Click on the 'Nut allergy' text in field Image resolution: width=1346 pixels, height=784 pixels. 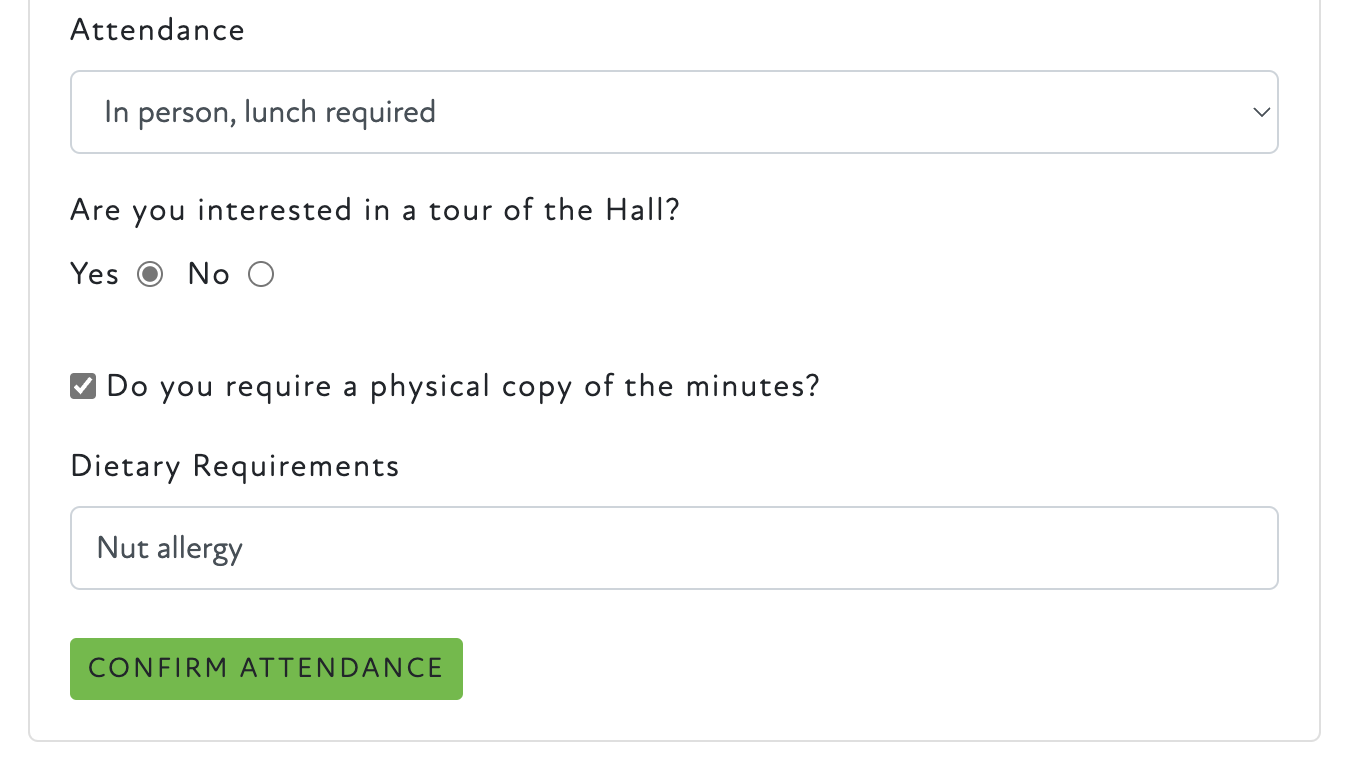pyautogui.click(x=170, y=548)
